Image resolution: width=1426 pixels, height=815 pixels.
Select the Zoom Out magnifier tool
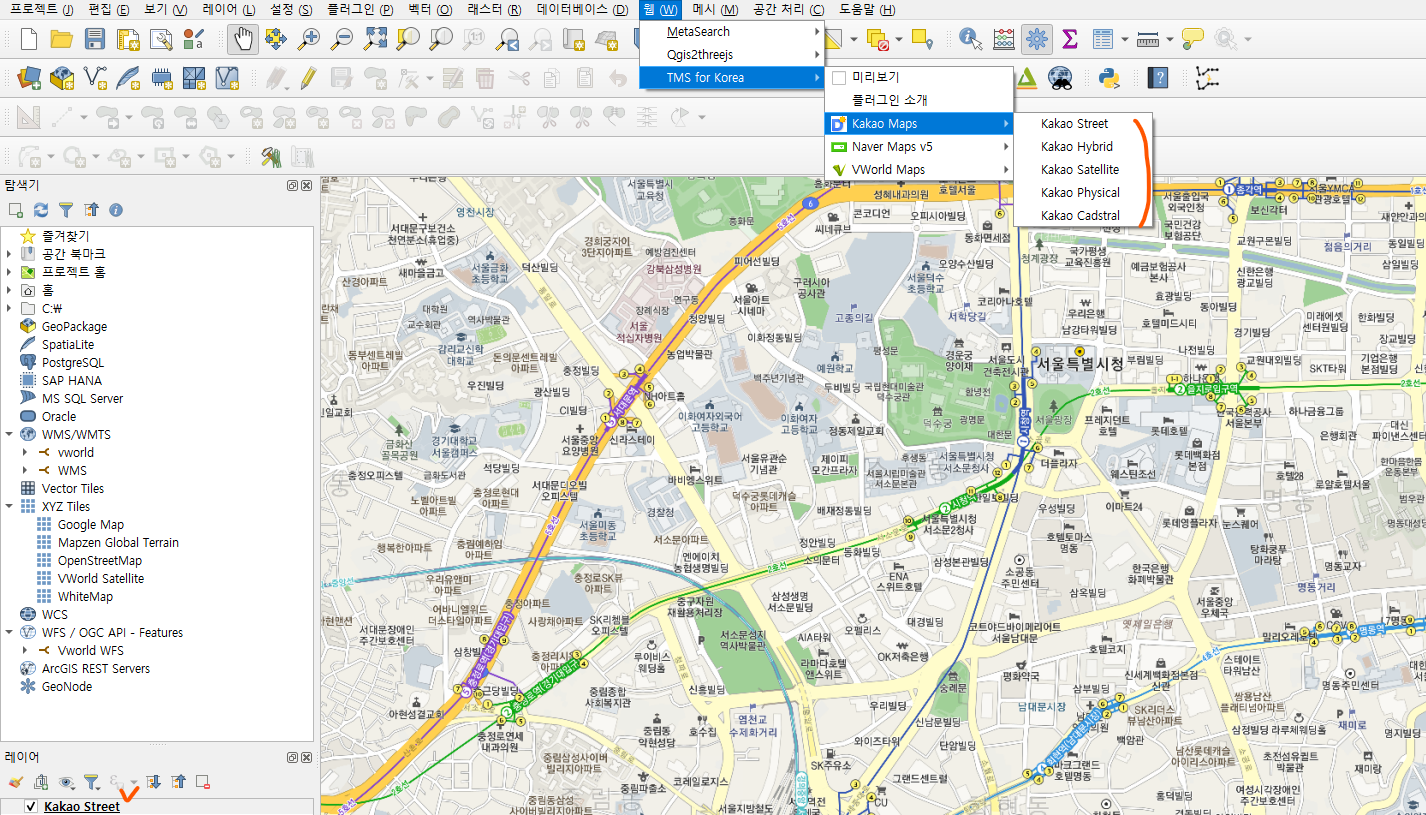[342, 39]
